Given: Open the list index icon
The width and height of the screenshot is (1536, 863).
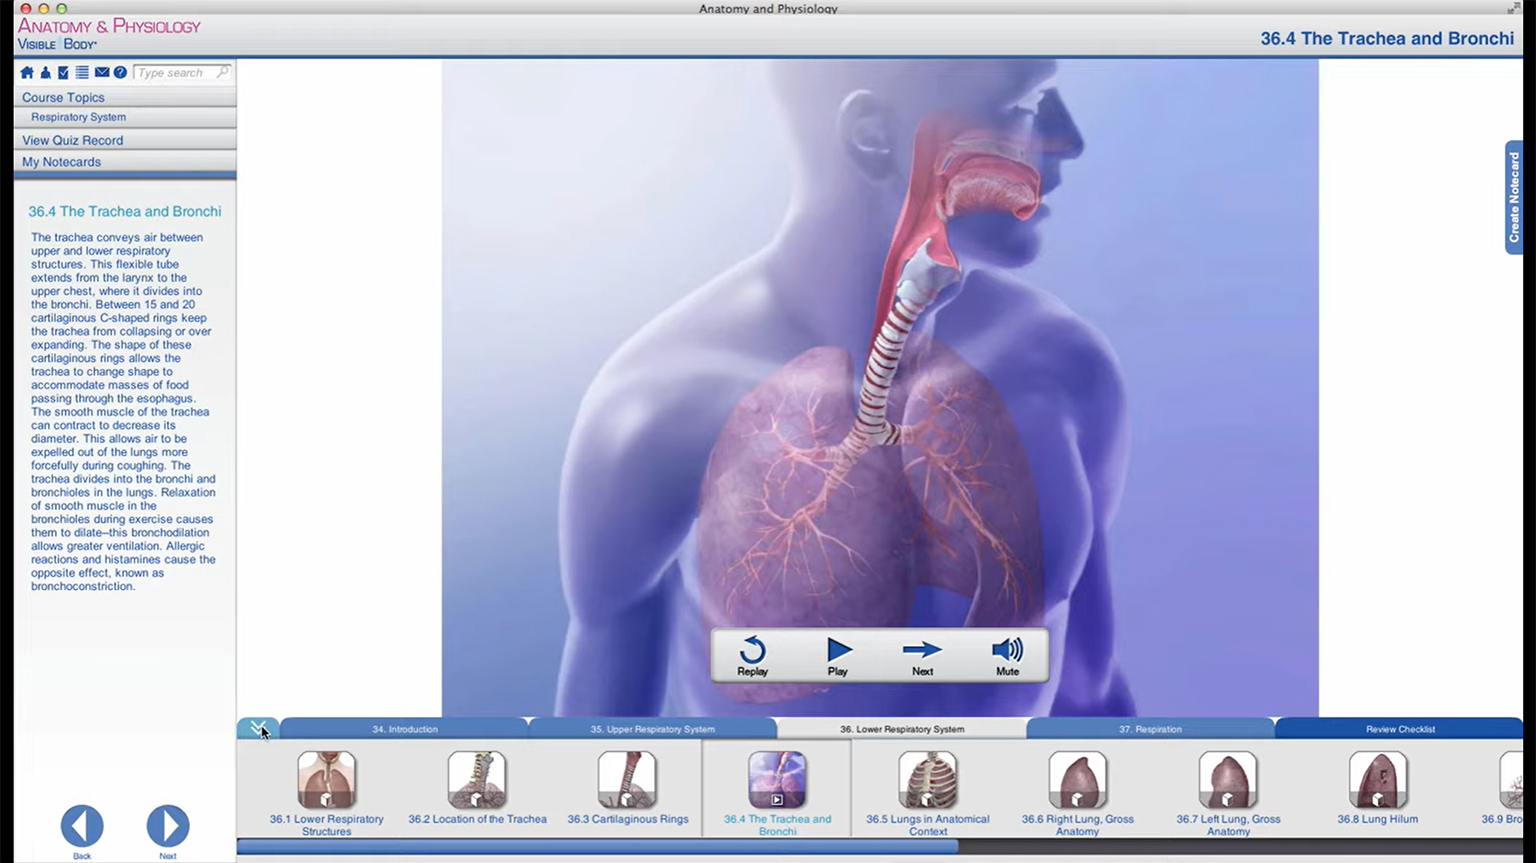Looking at the screenshot, I should click(x=82, y=73).
